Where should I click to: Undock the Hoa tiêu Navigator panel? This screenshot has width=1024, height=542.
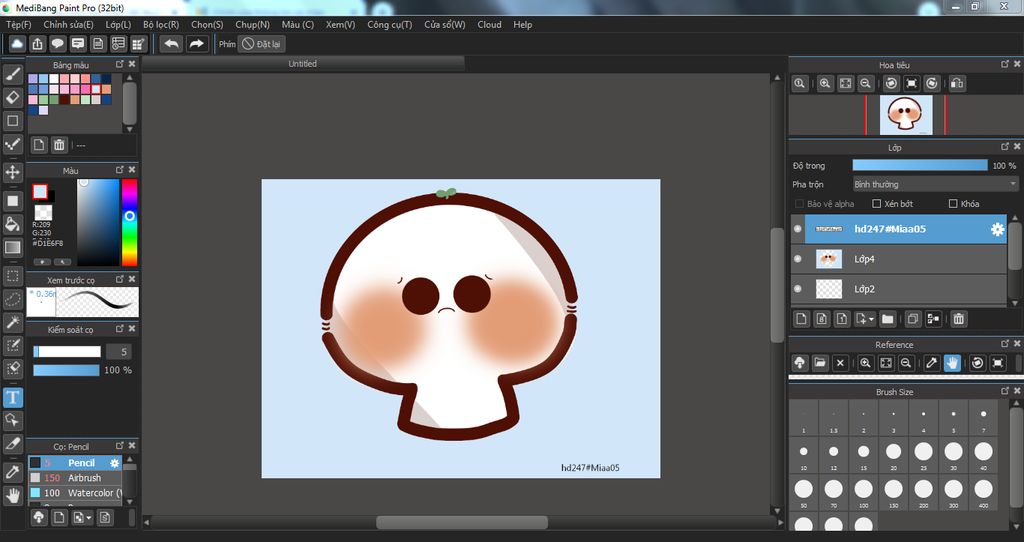click(1004, 64)
